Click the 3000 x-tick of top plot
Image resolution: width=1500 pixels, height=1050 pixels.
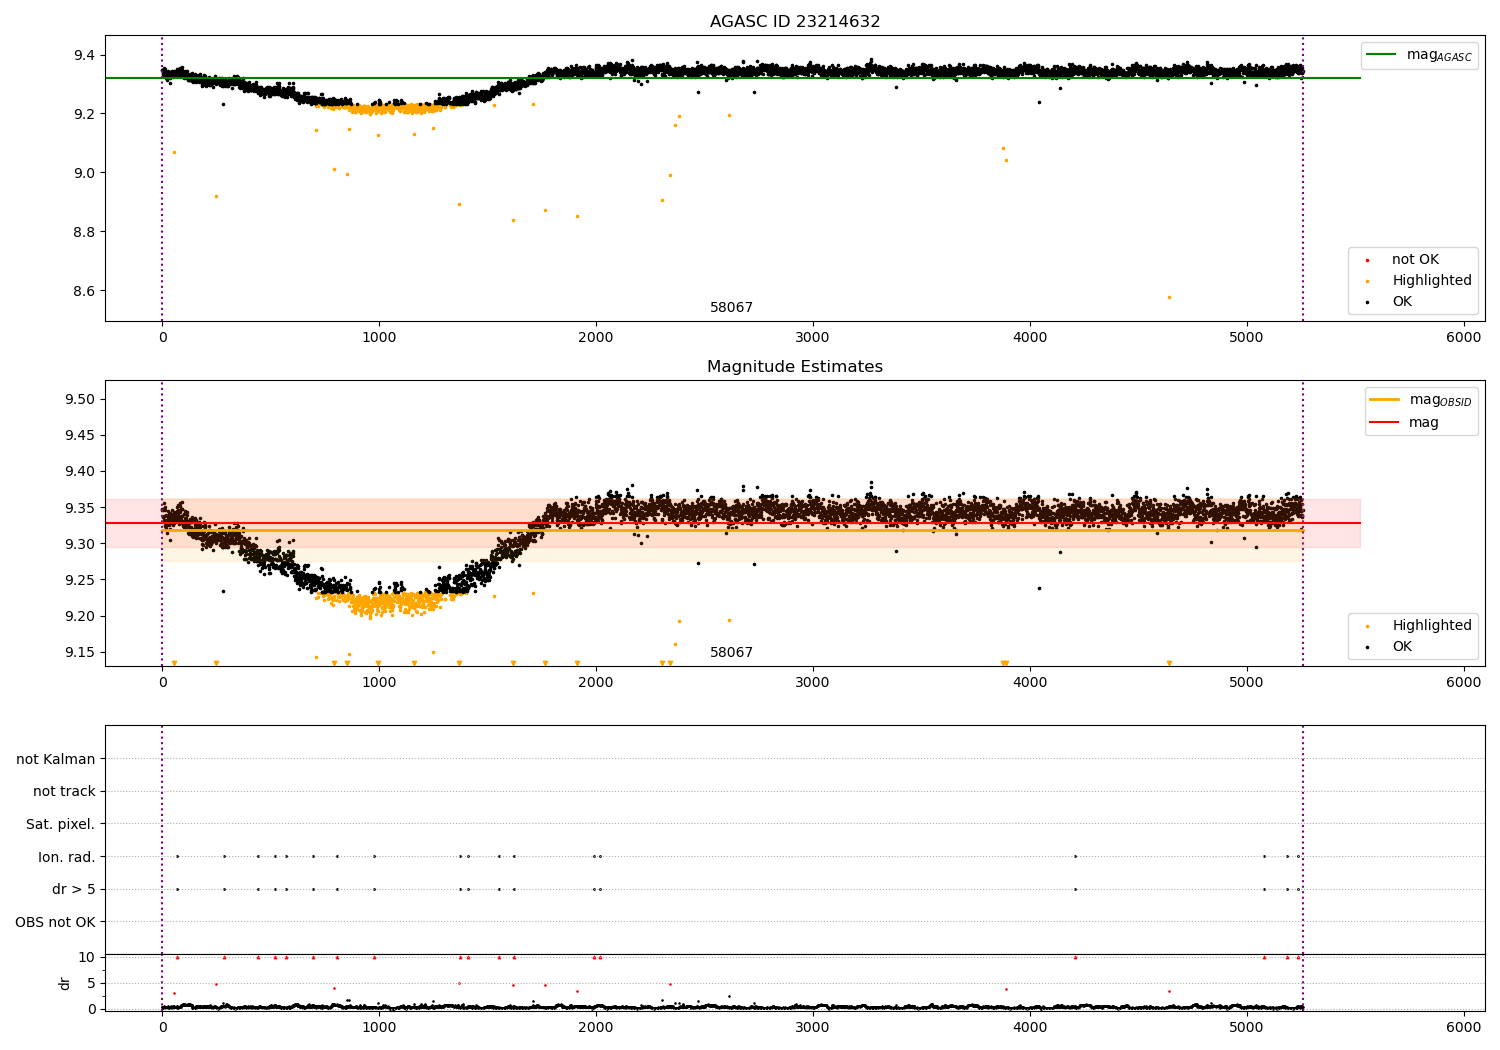(813, 337)
